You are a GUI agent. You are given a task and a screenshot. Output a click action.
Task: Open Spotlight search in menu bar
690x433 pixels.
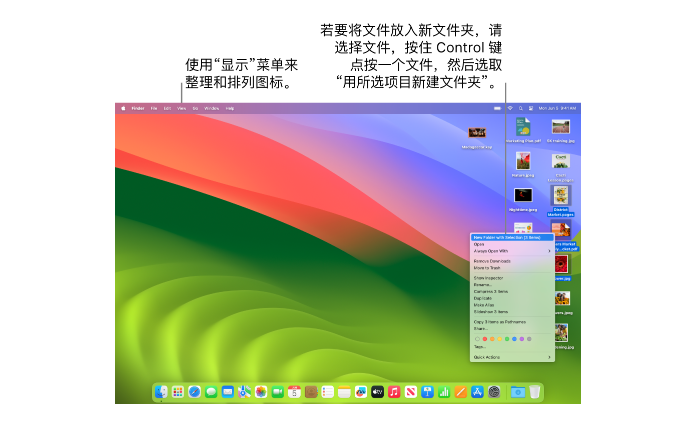coord(521,108)
